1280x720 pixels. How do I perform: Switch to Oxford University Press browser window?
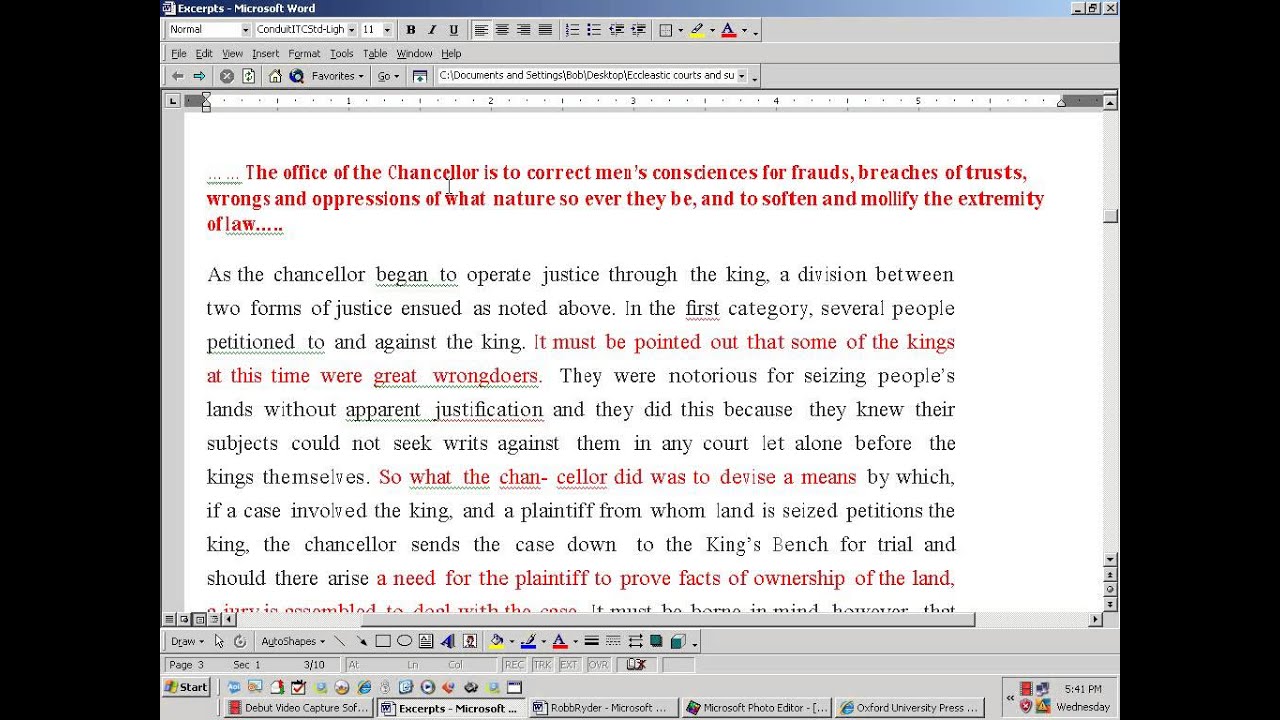point(910,708)
